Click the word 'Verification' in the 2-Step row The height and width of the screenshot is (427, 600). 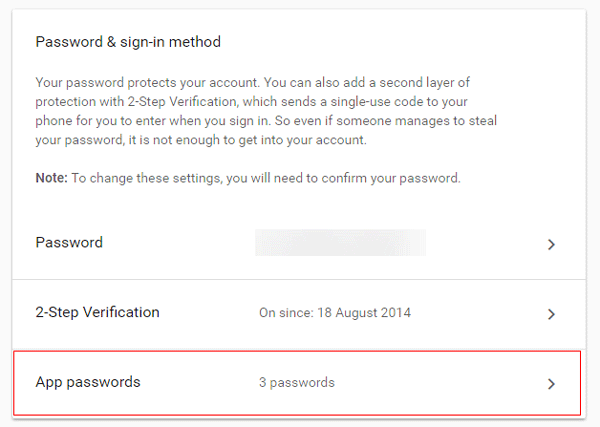(121, 313)
